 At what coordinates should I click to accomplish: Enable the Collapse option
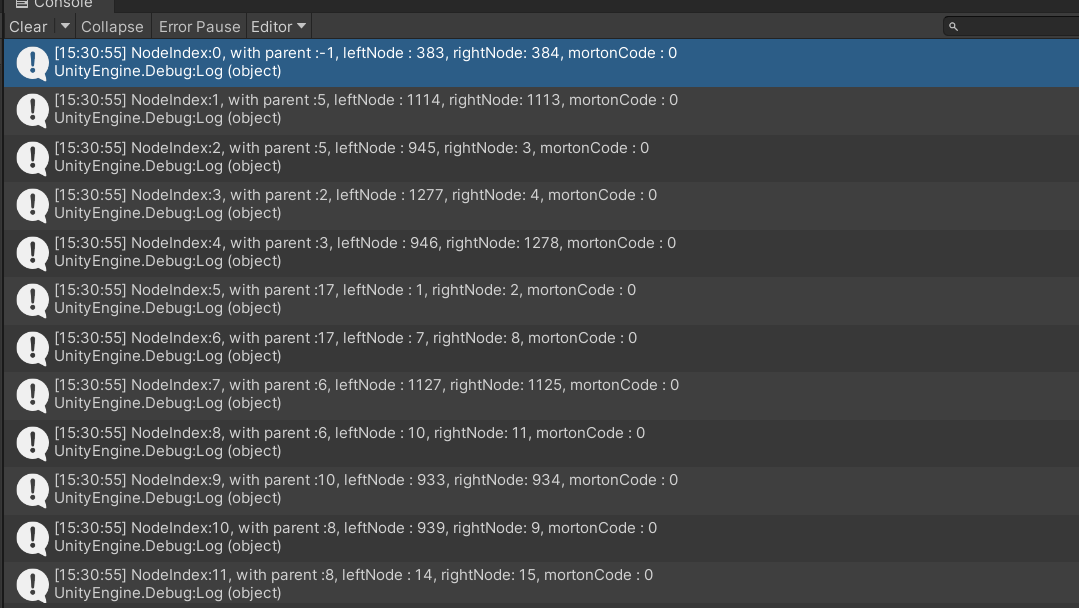(x=112, y=26)
